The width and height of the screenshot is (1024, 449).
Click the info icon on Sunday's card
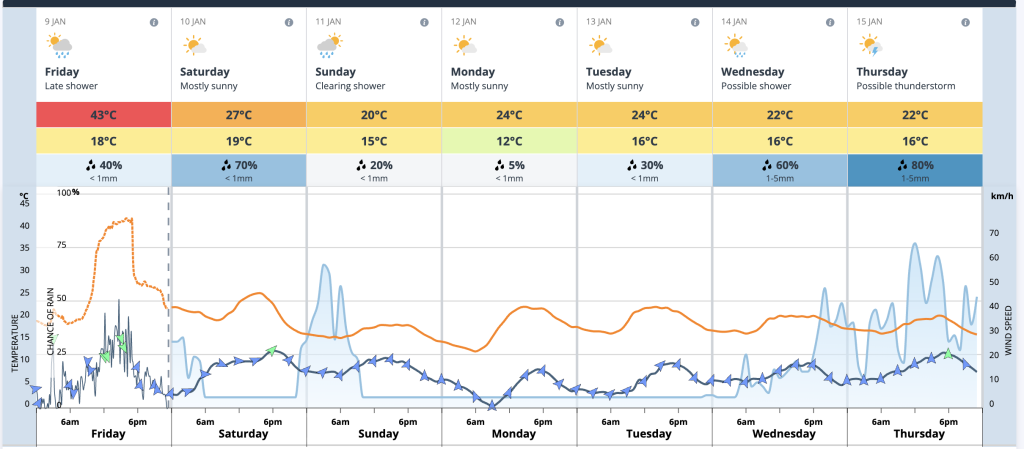pos(423,22)
